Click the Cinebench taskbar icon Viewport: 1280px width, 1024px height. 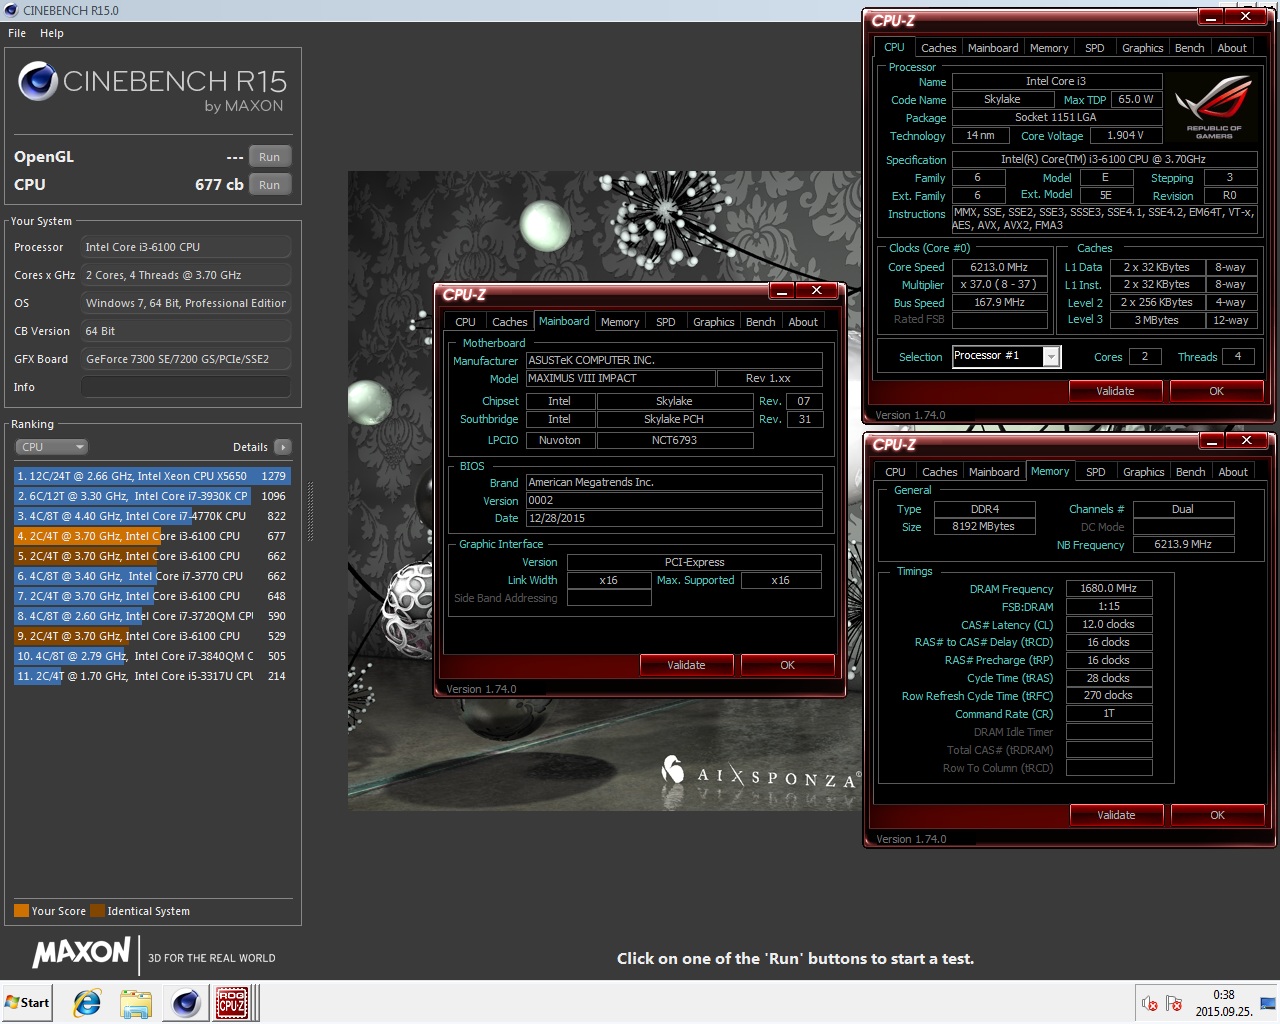(x=185, y=1003)
